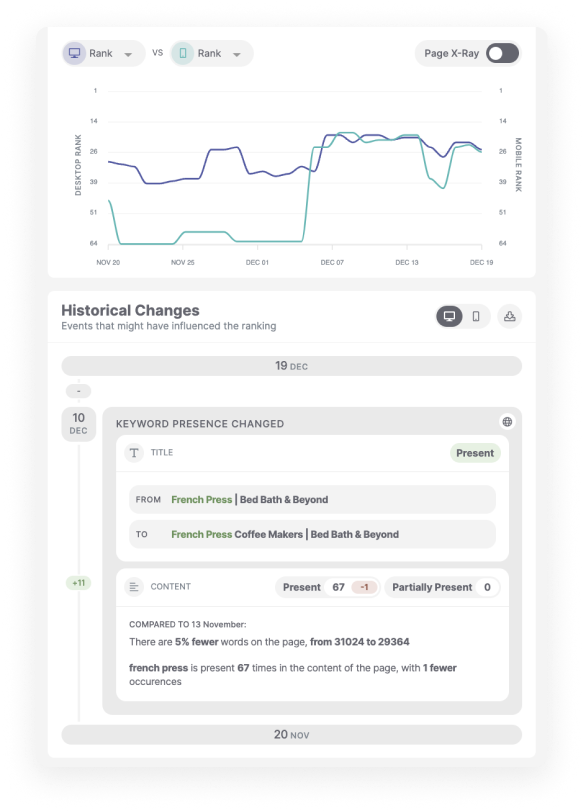Switch Historical Changes to mobile view
The height and width of the screenshot is (812, 583).
coord(476,316)
